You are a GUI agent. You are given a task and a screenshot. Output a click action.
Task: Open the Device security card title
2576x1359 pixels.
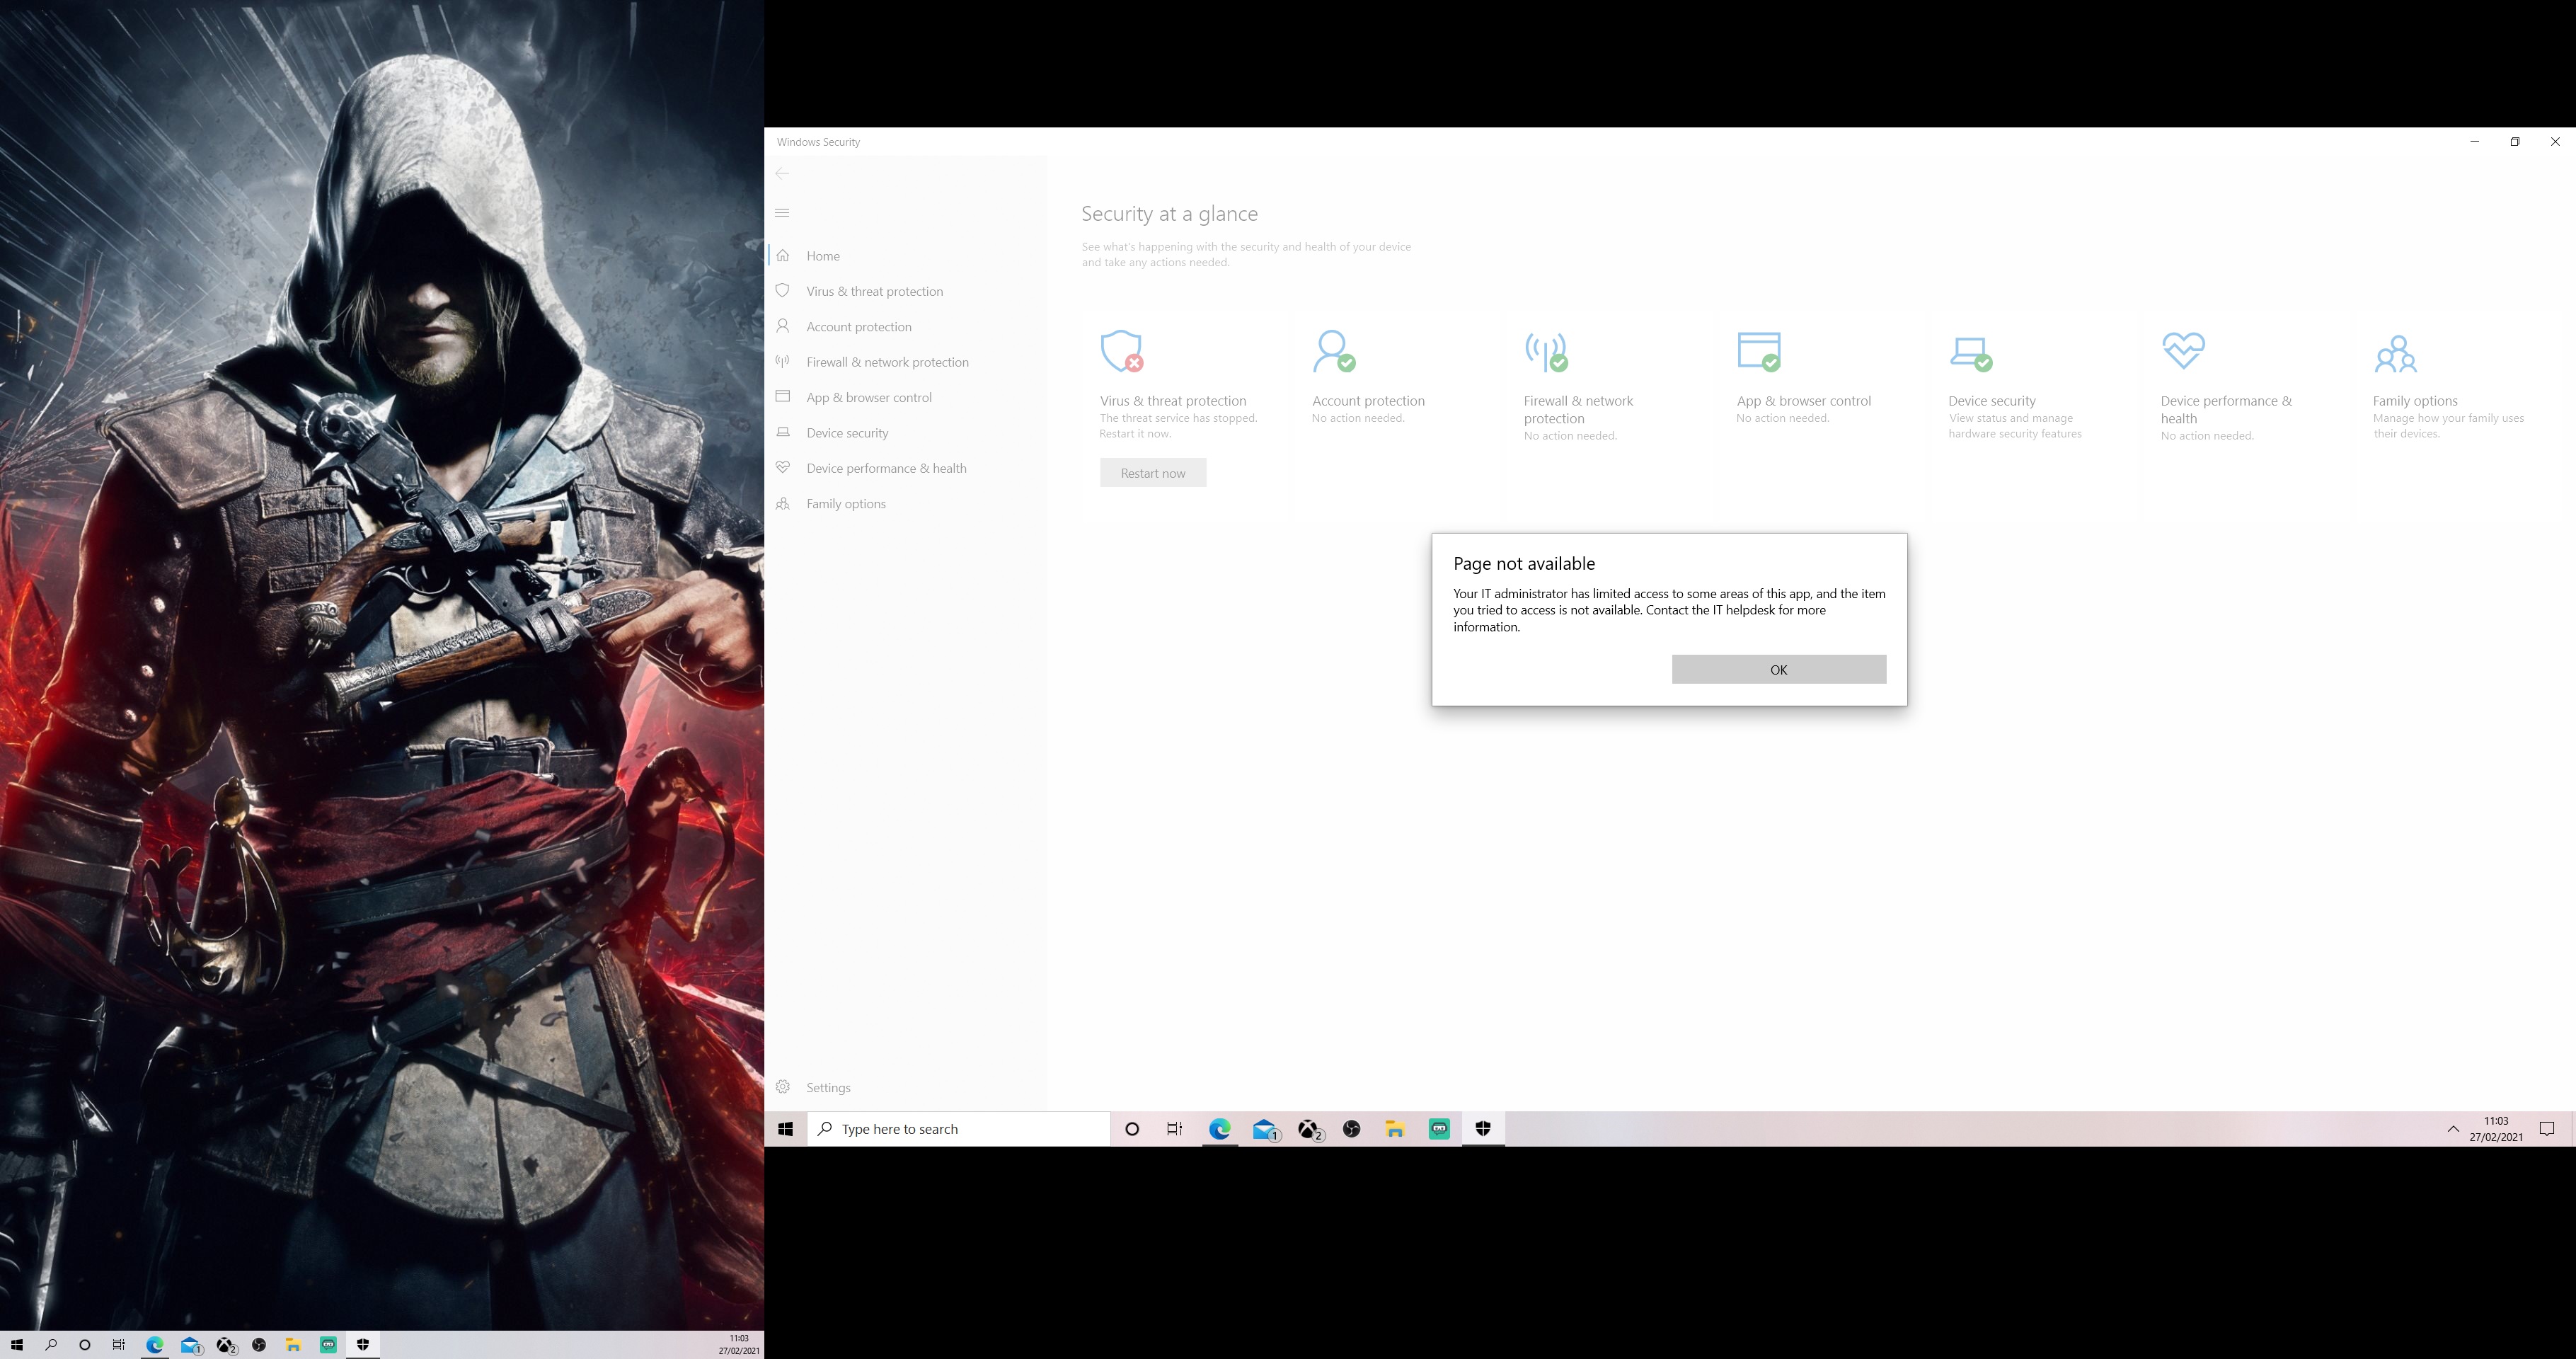click(1992, 401)
